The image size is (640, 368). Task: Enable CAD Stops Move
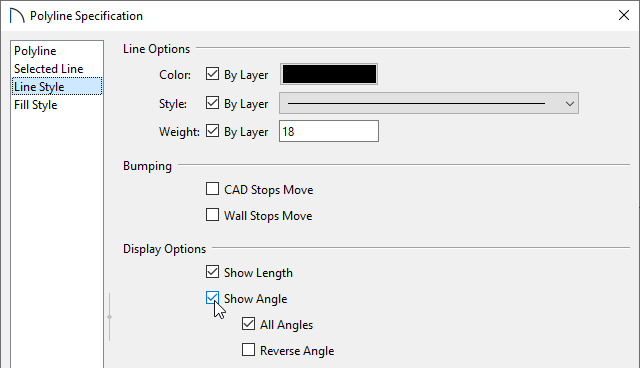point(212,189)
